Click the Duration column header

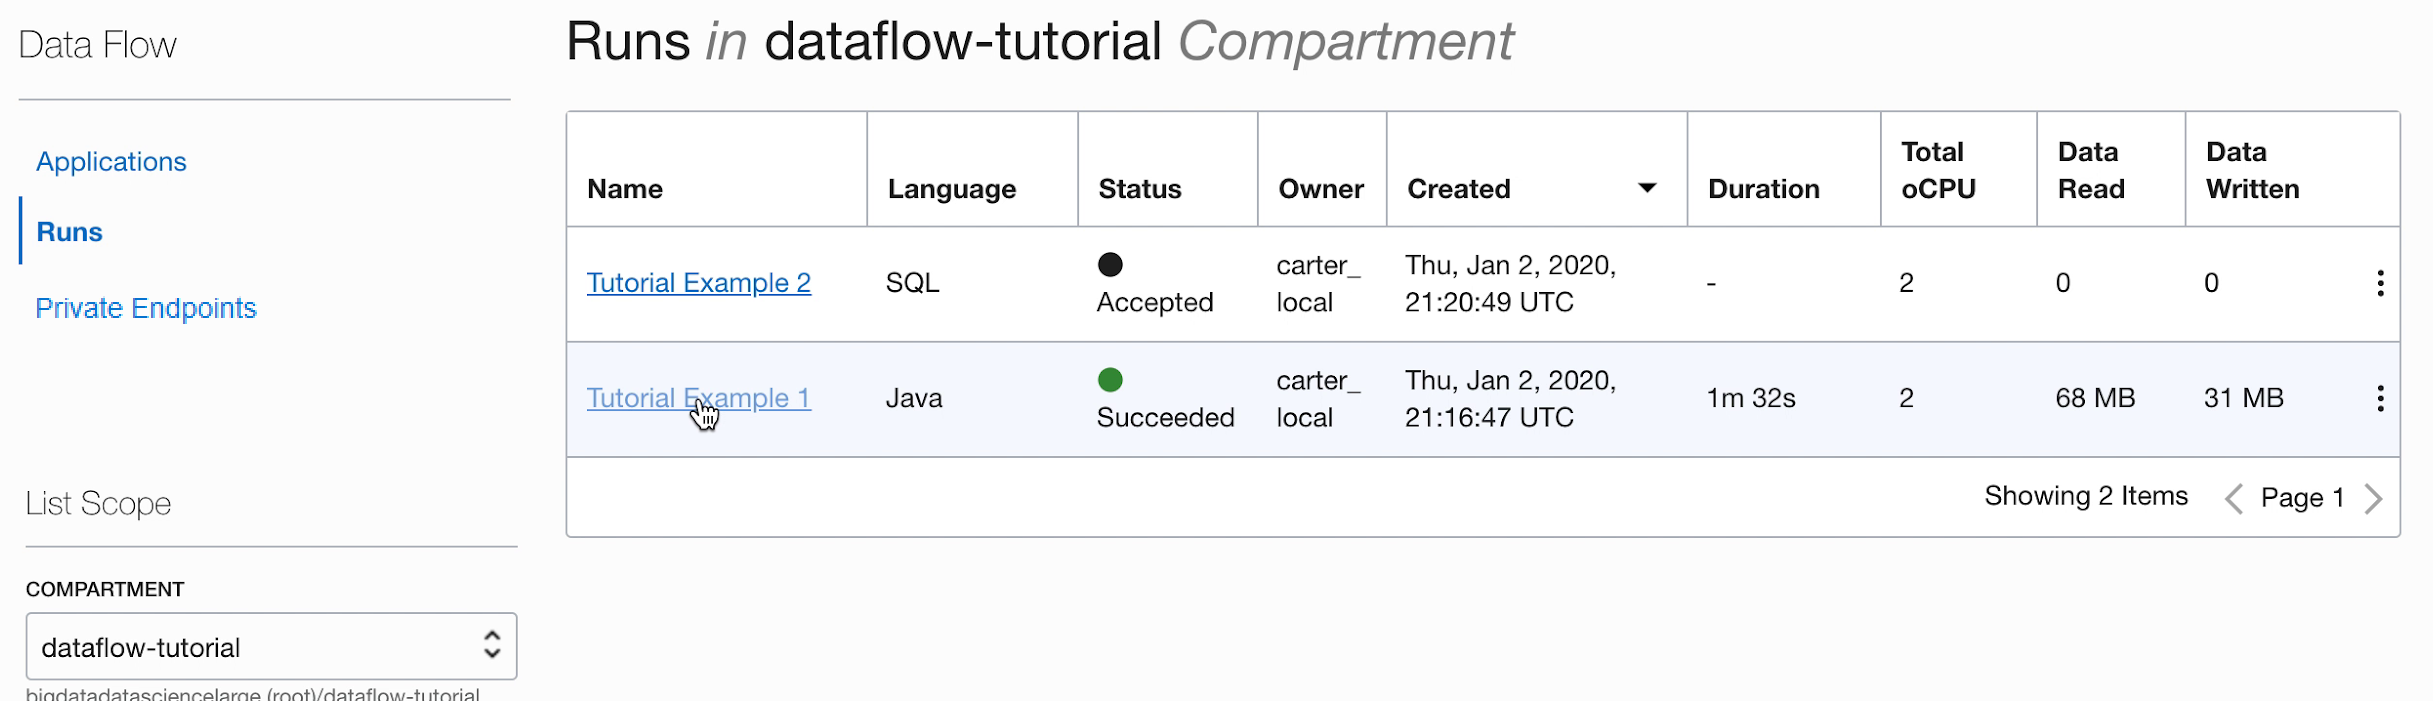(x=1763, y=189)
